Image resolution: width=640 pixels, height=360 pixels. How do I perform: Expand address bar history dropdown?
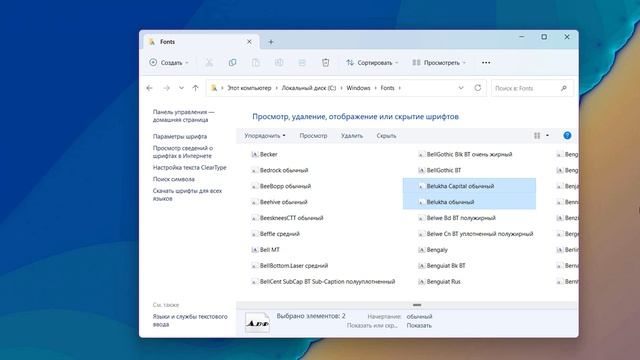pyautogui.click(x=461, y=88)
